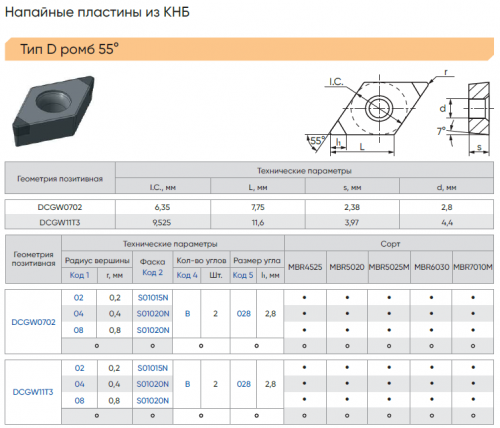Click size code "028" in the DCGW0702 group
Viewport: 500px width, 428px height.
click(244, 314)
